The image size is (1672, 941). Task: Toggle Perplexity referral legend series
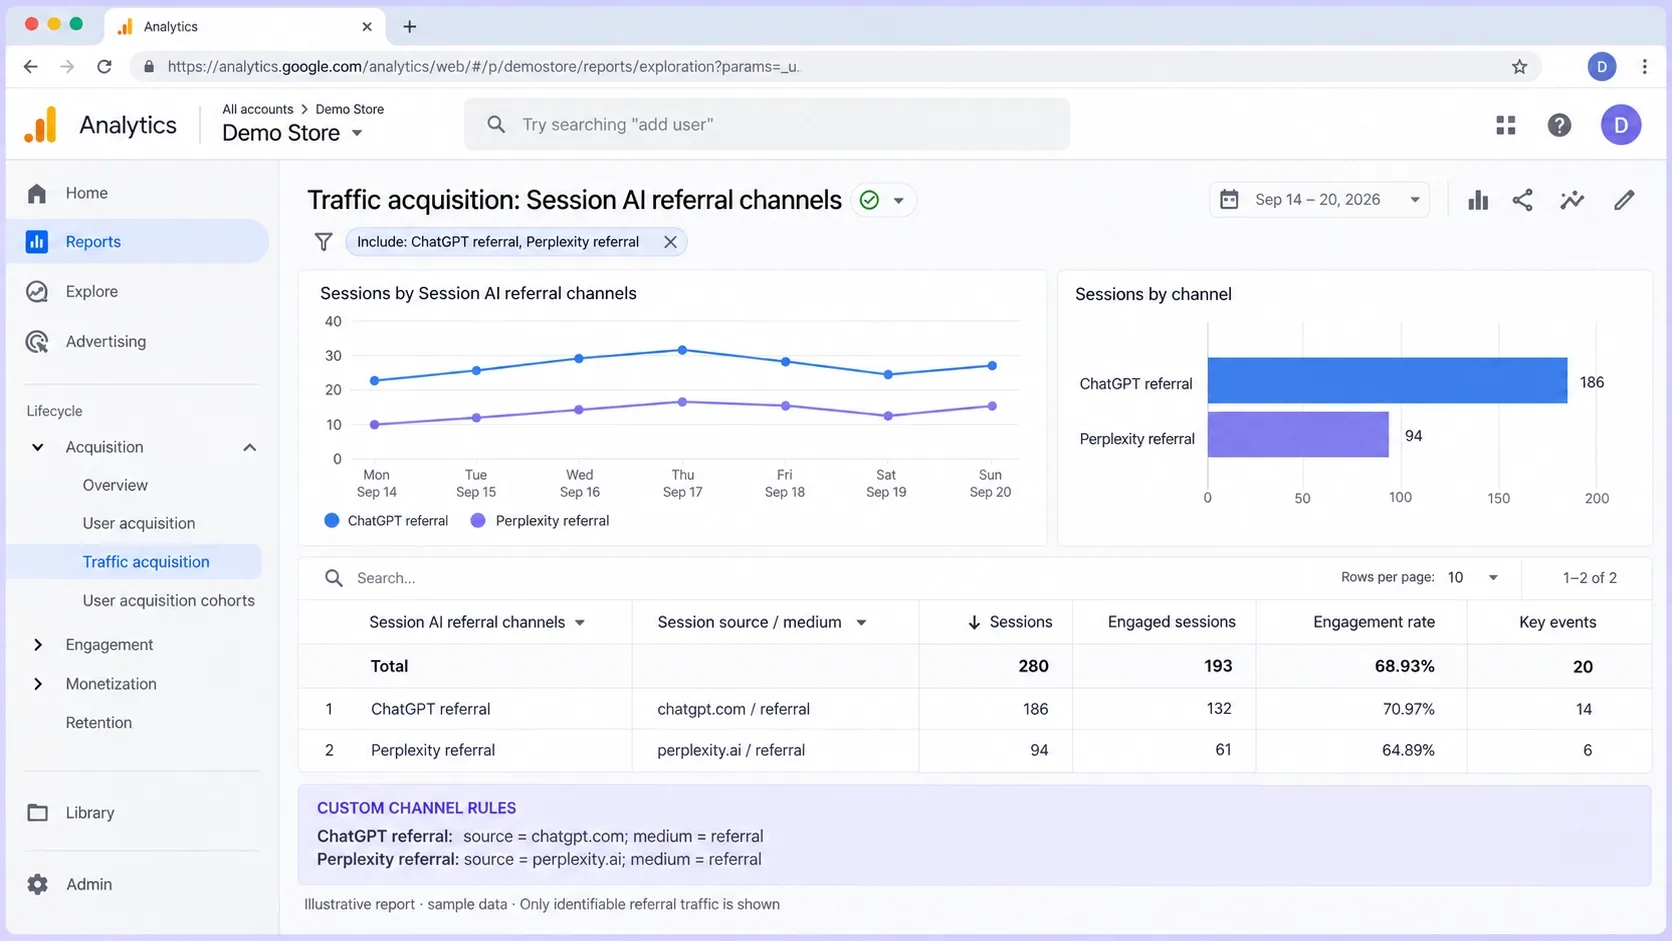(540, 521)
